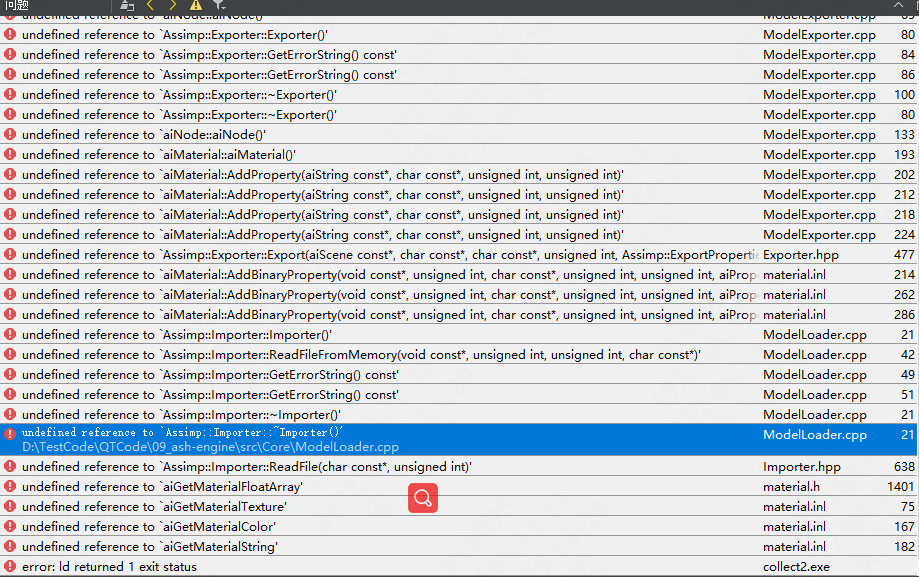Screen dimensions: 919x577
Task: Click material.inl on the line 286 row
Action: click(794, 315)
